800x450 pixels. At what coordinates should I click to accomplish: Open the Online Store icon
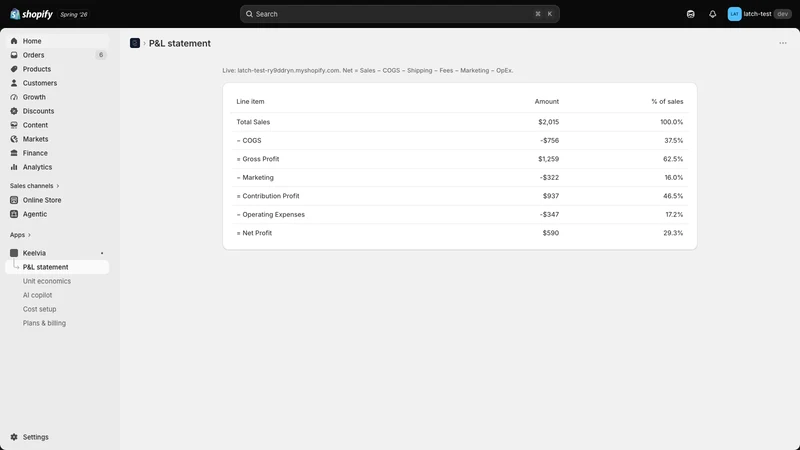pos(14,200)
